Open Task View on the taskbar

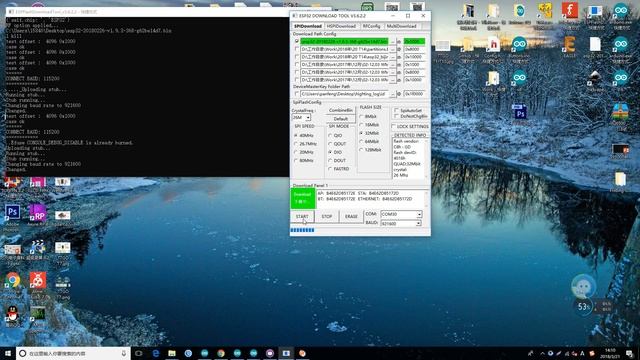coord(139,353)
